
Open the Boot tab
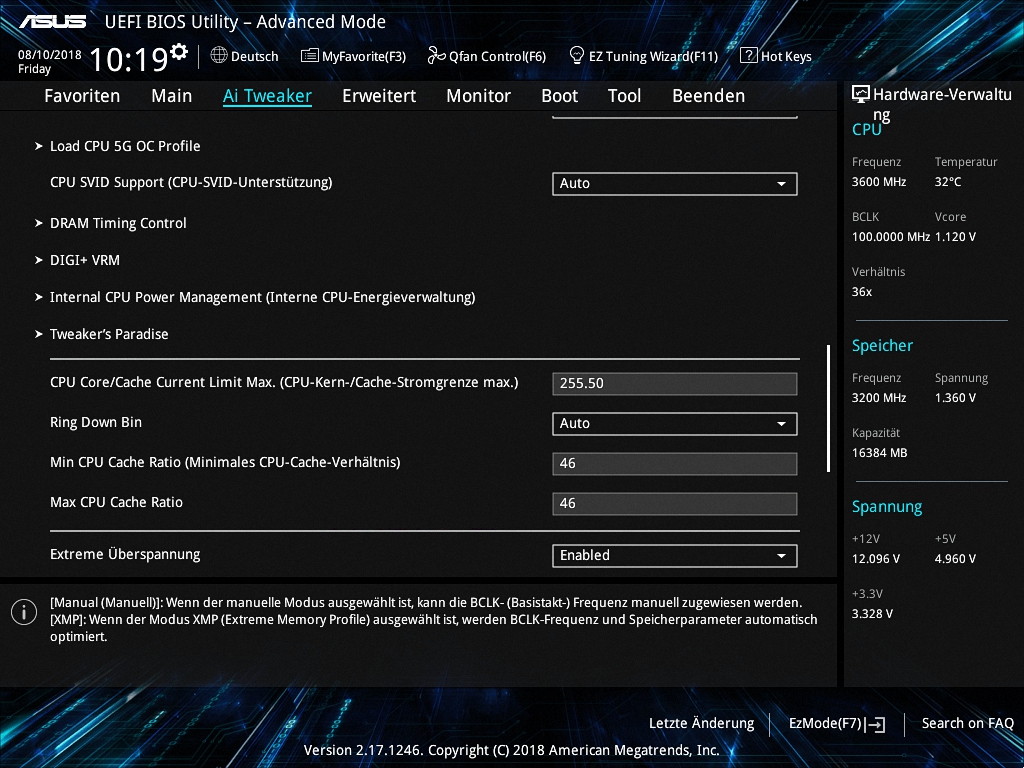(x=560, y=96)
